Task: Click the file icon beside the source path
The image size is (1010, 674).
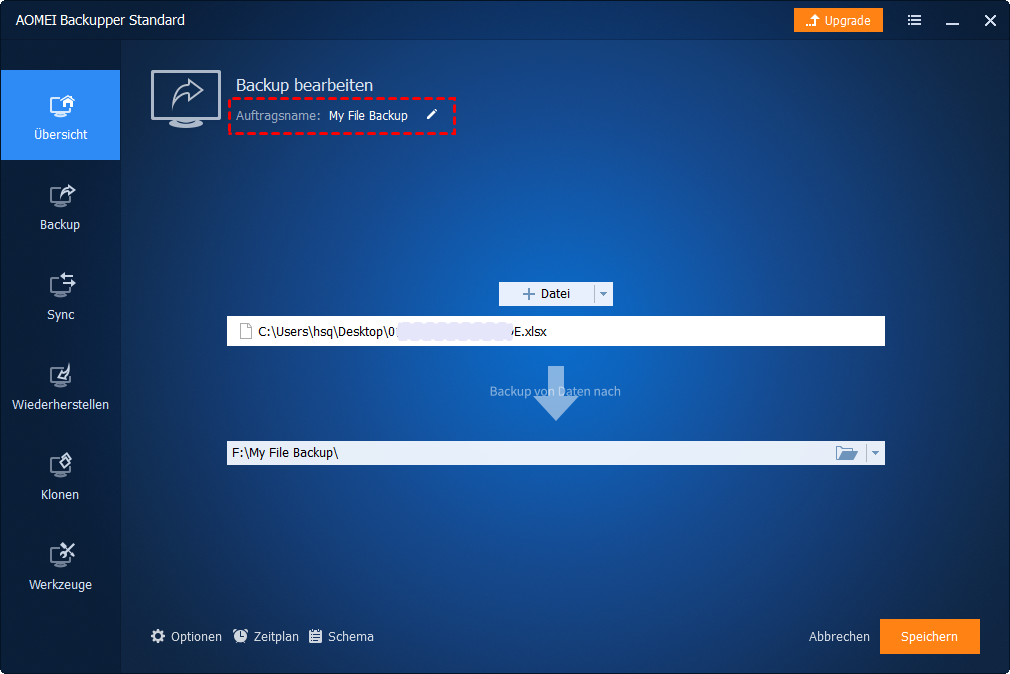Action: point(245,331)
